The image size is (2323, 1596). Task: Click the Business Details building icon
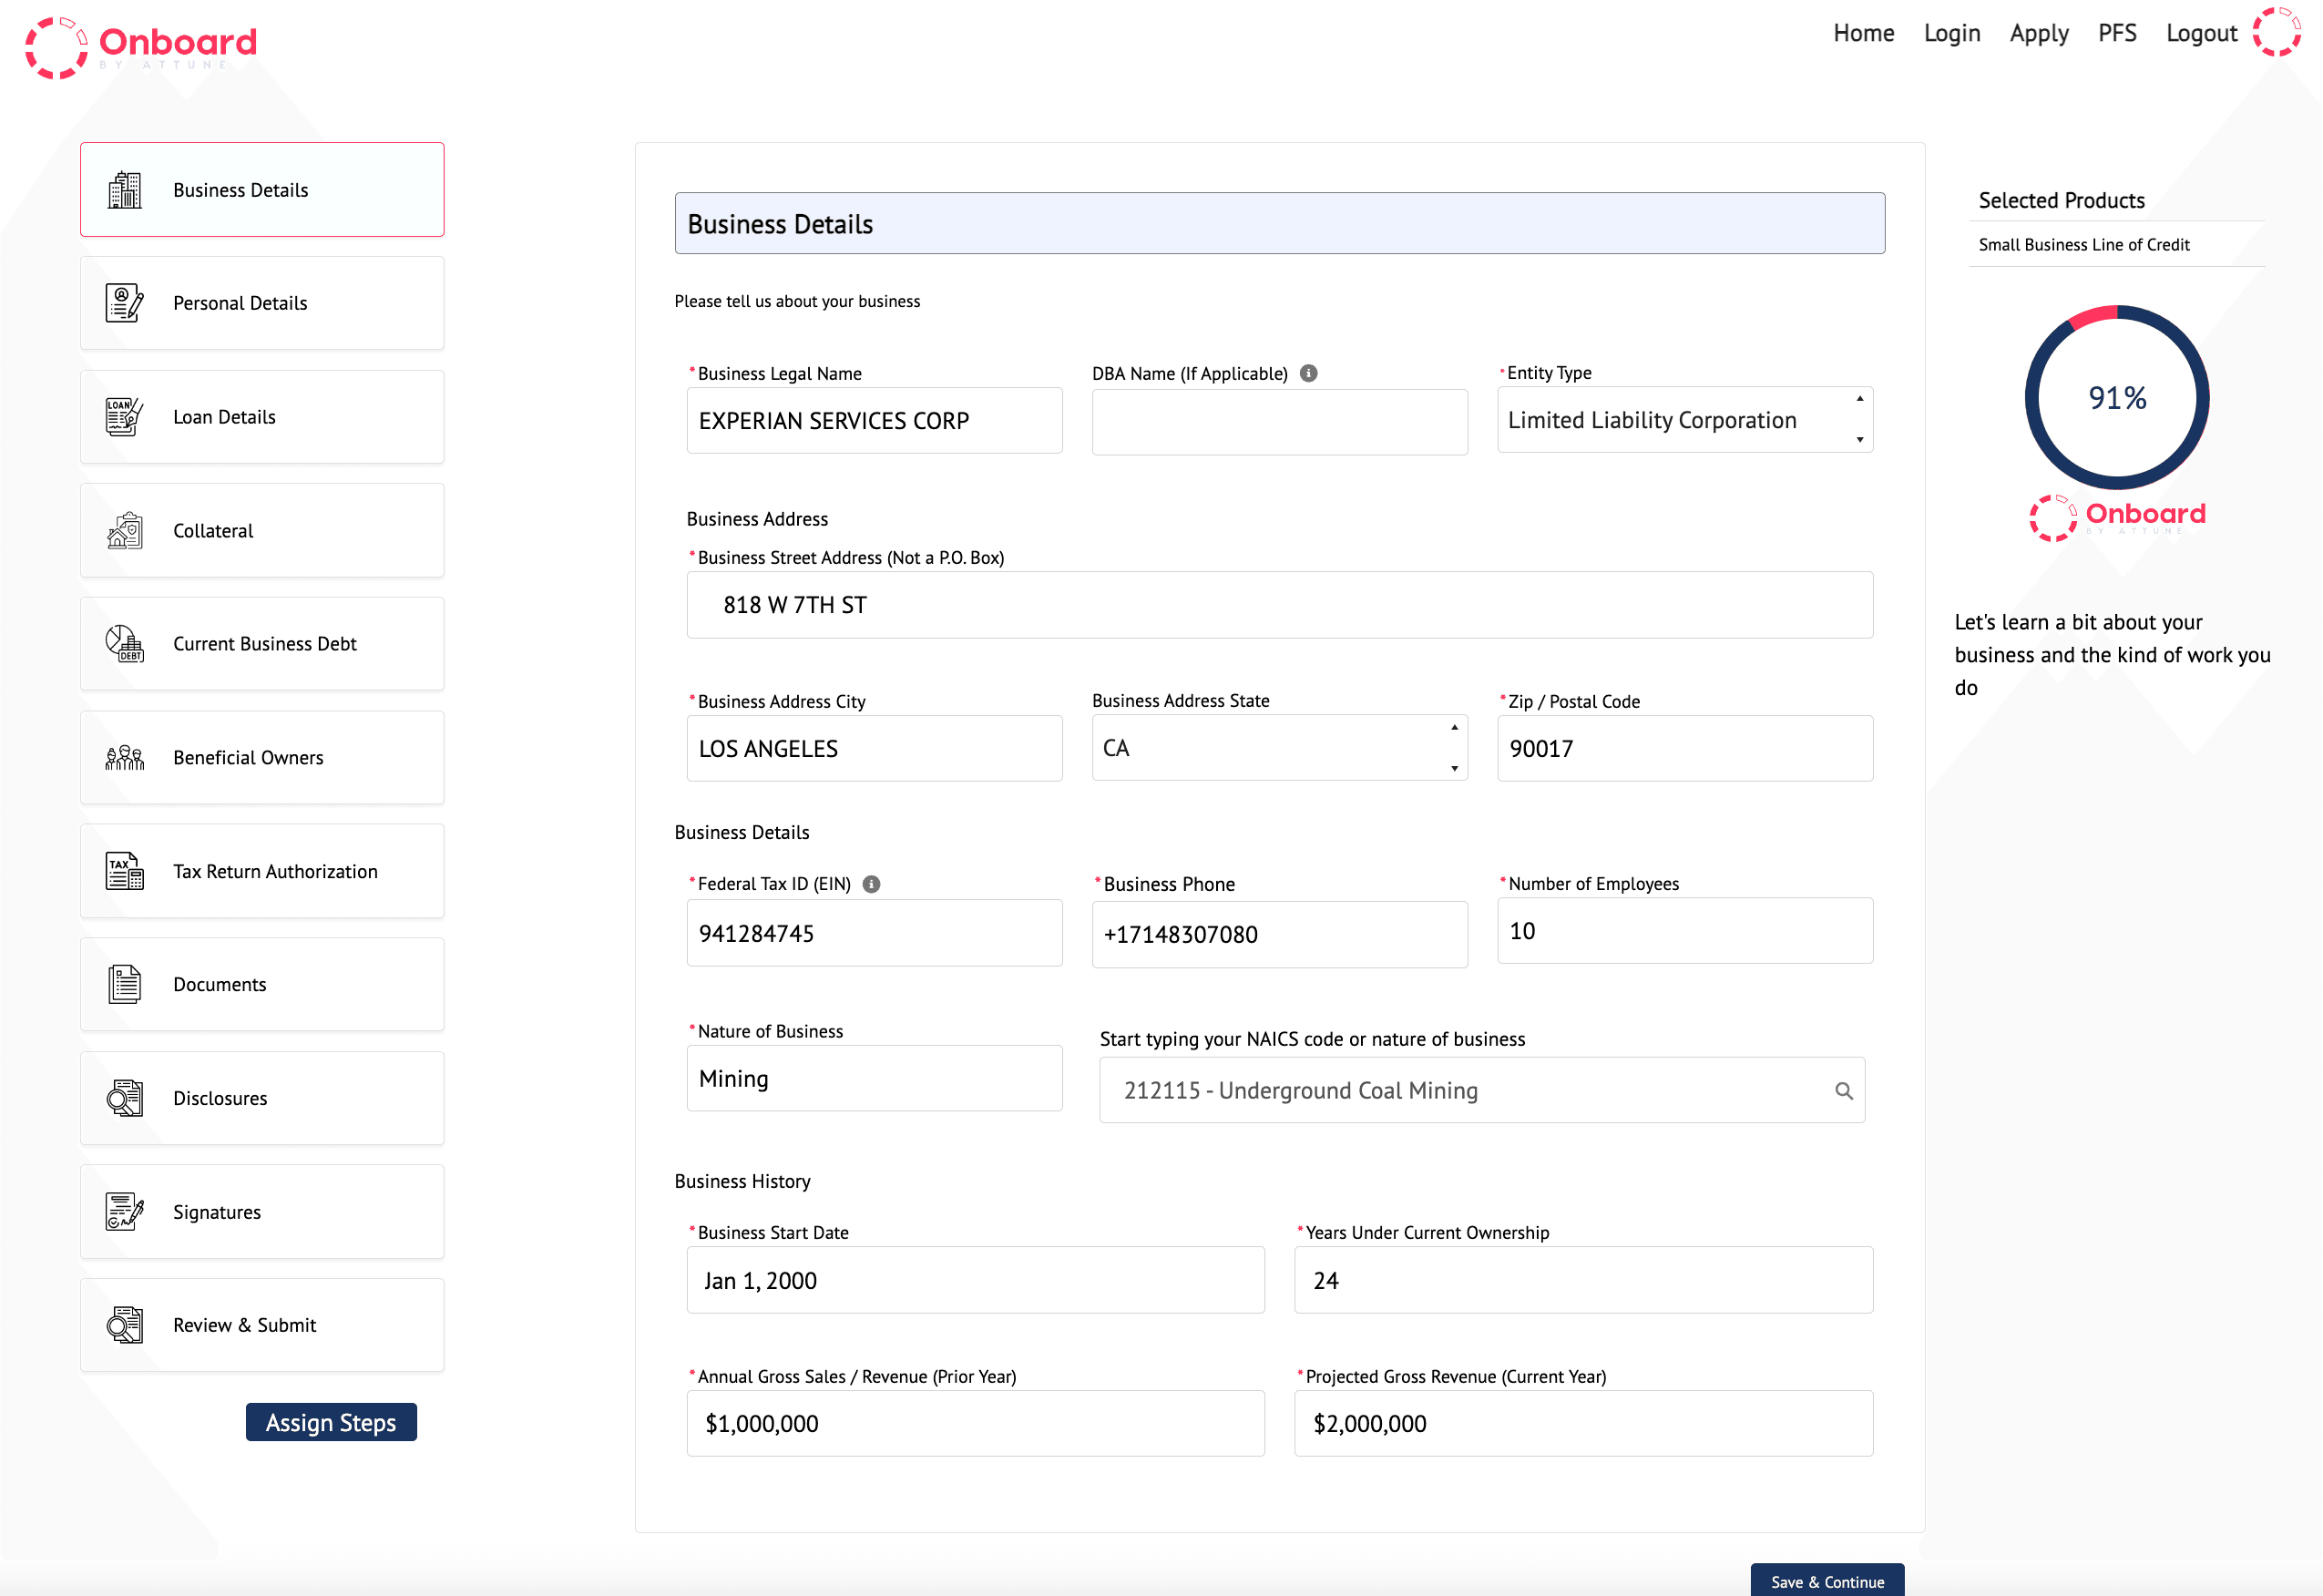[125, 190]
